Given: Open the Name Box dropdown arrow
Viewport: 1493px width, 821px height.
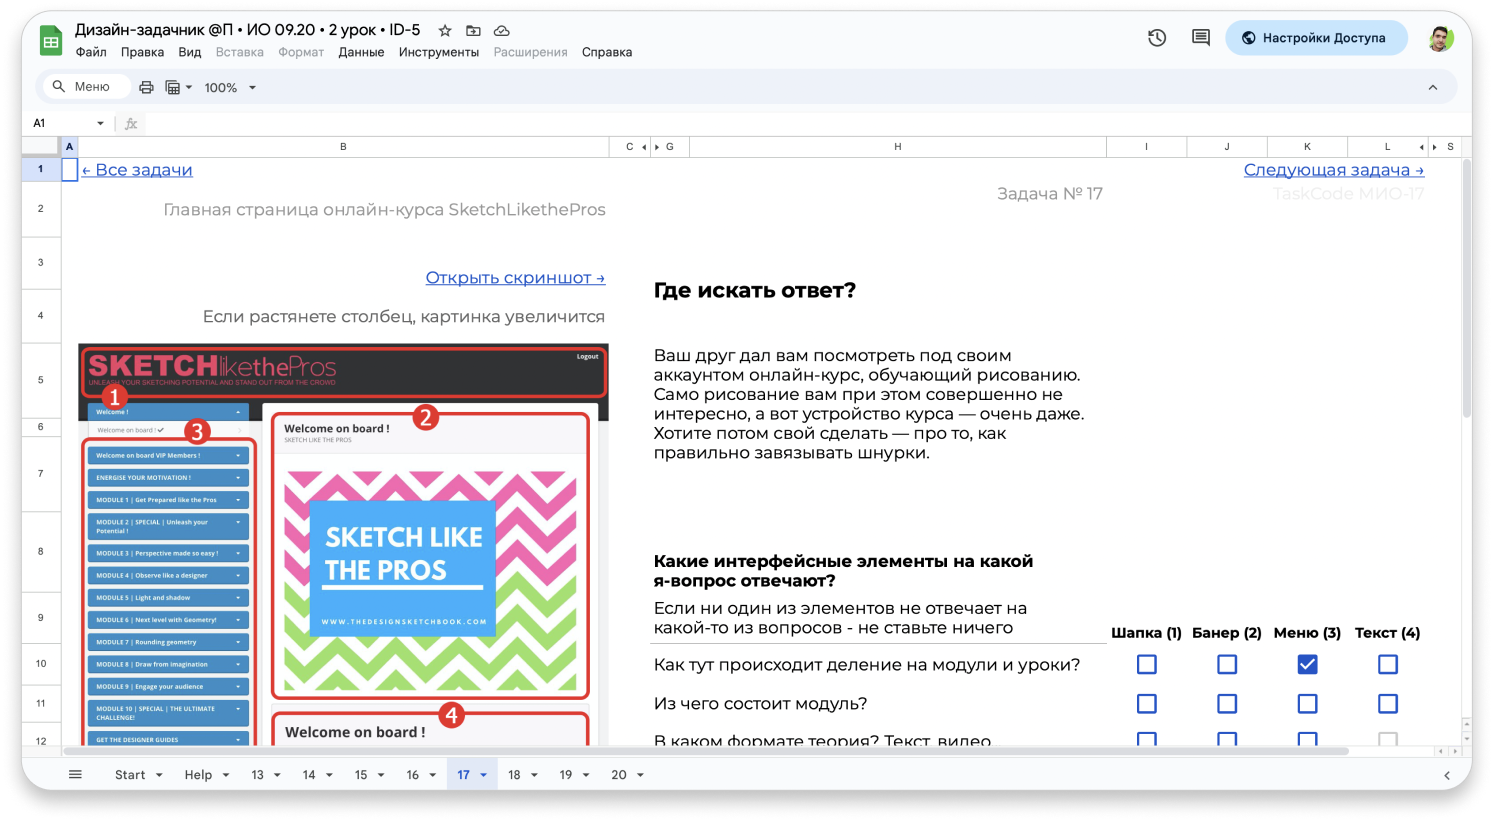Looking at the screenshot, I should 100,123.
